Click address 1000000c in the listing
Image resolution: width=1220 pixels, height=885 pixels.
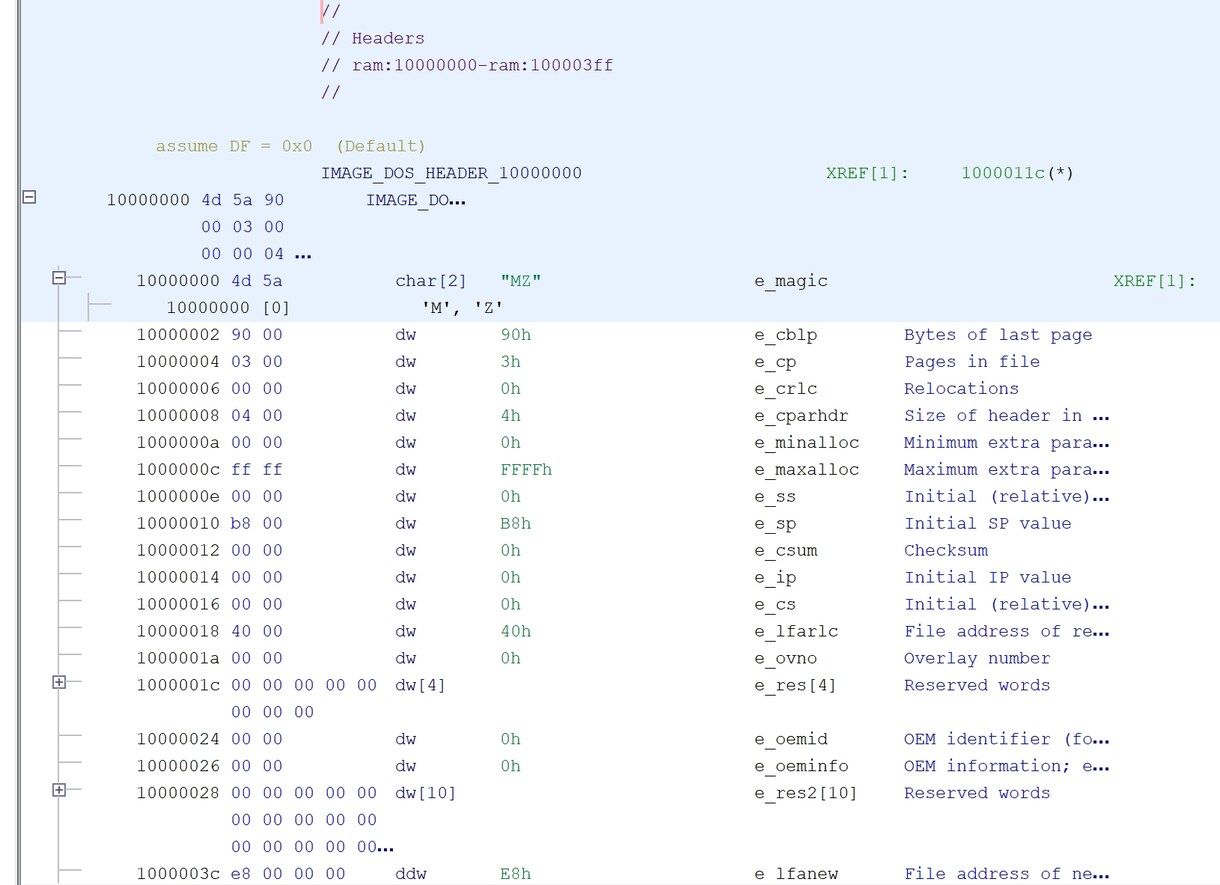[179, 470]
